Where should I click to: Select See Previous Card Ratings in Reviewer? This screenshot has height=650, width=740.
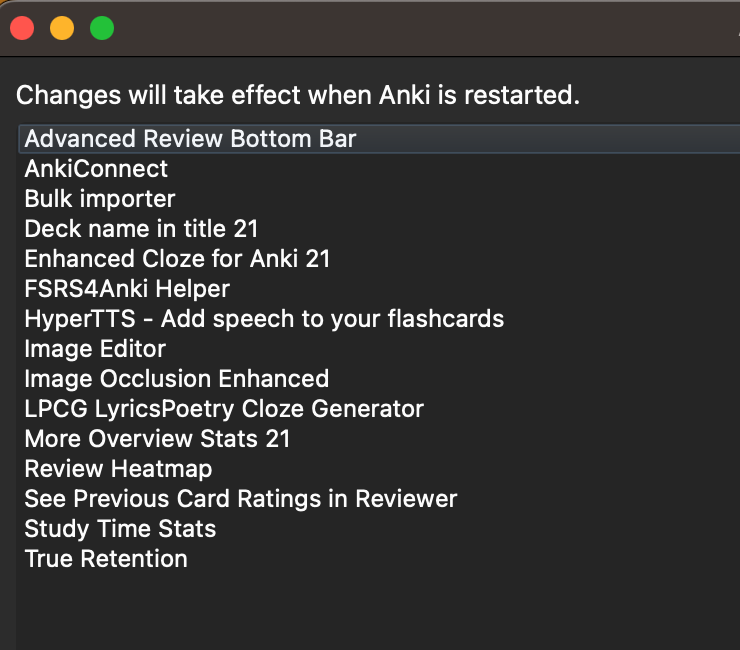(x=240, y=499)
